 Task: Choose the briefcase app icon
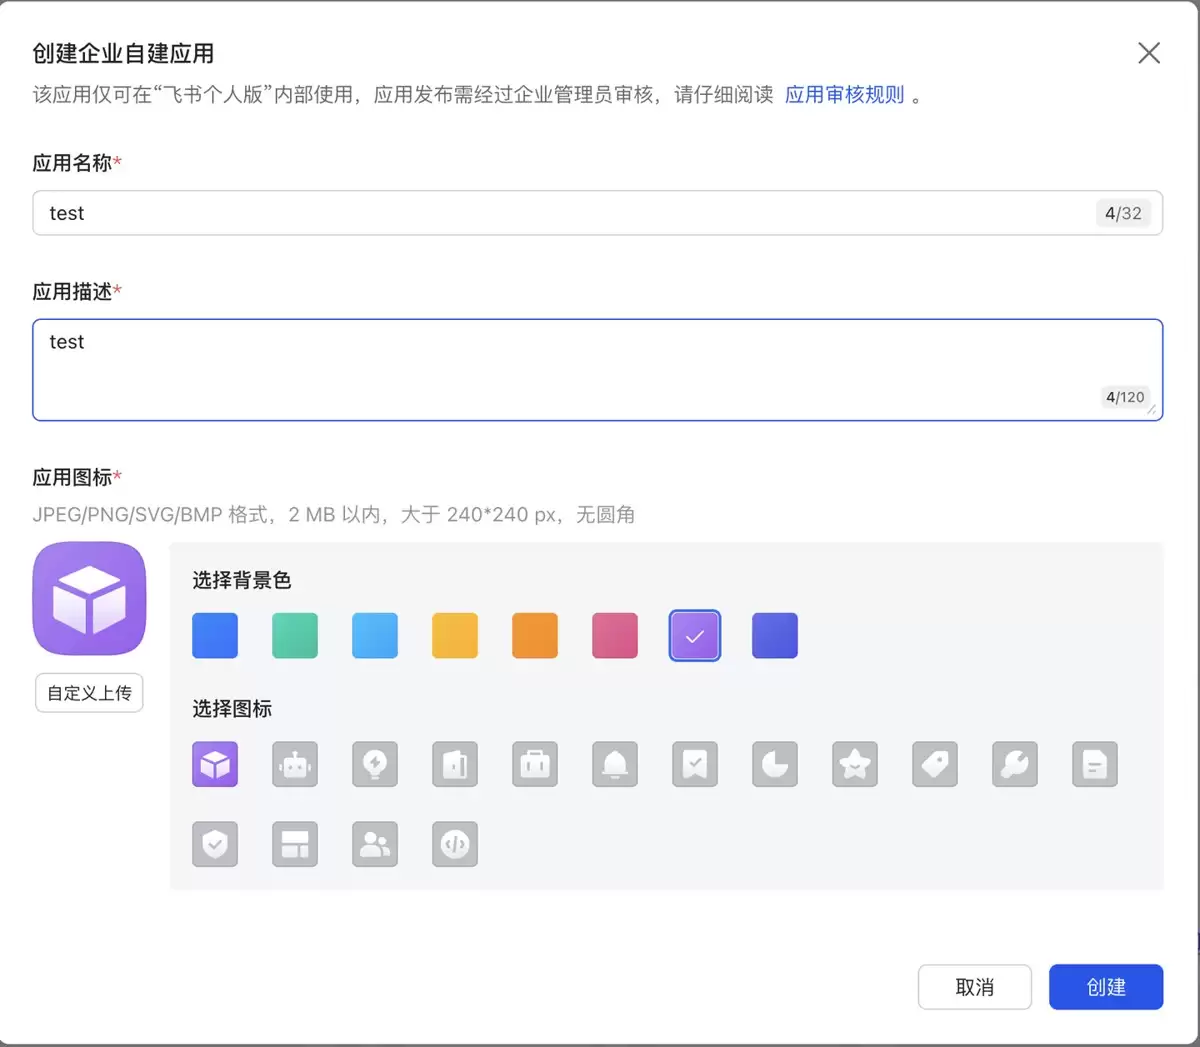click(535, 765)
